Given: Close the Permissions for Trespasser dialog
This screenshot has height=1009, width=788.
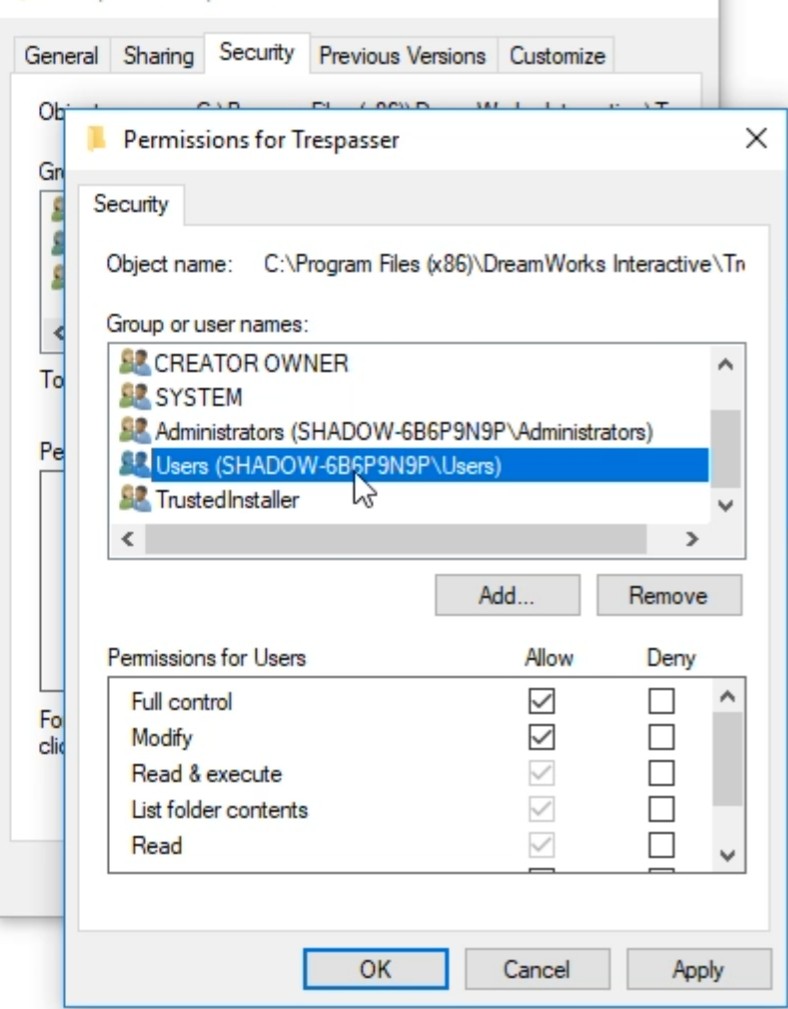Looking at the screenshot, I should (x=757, y=138).
